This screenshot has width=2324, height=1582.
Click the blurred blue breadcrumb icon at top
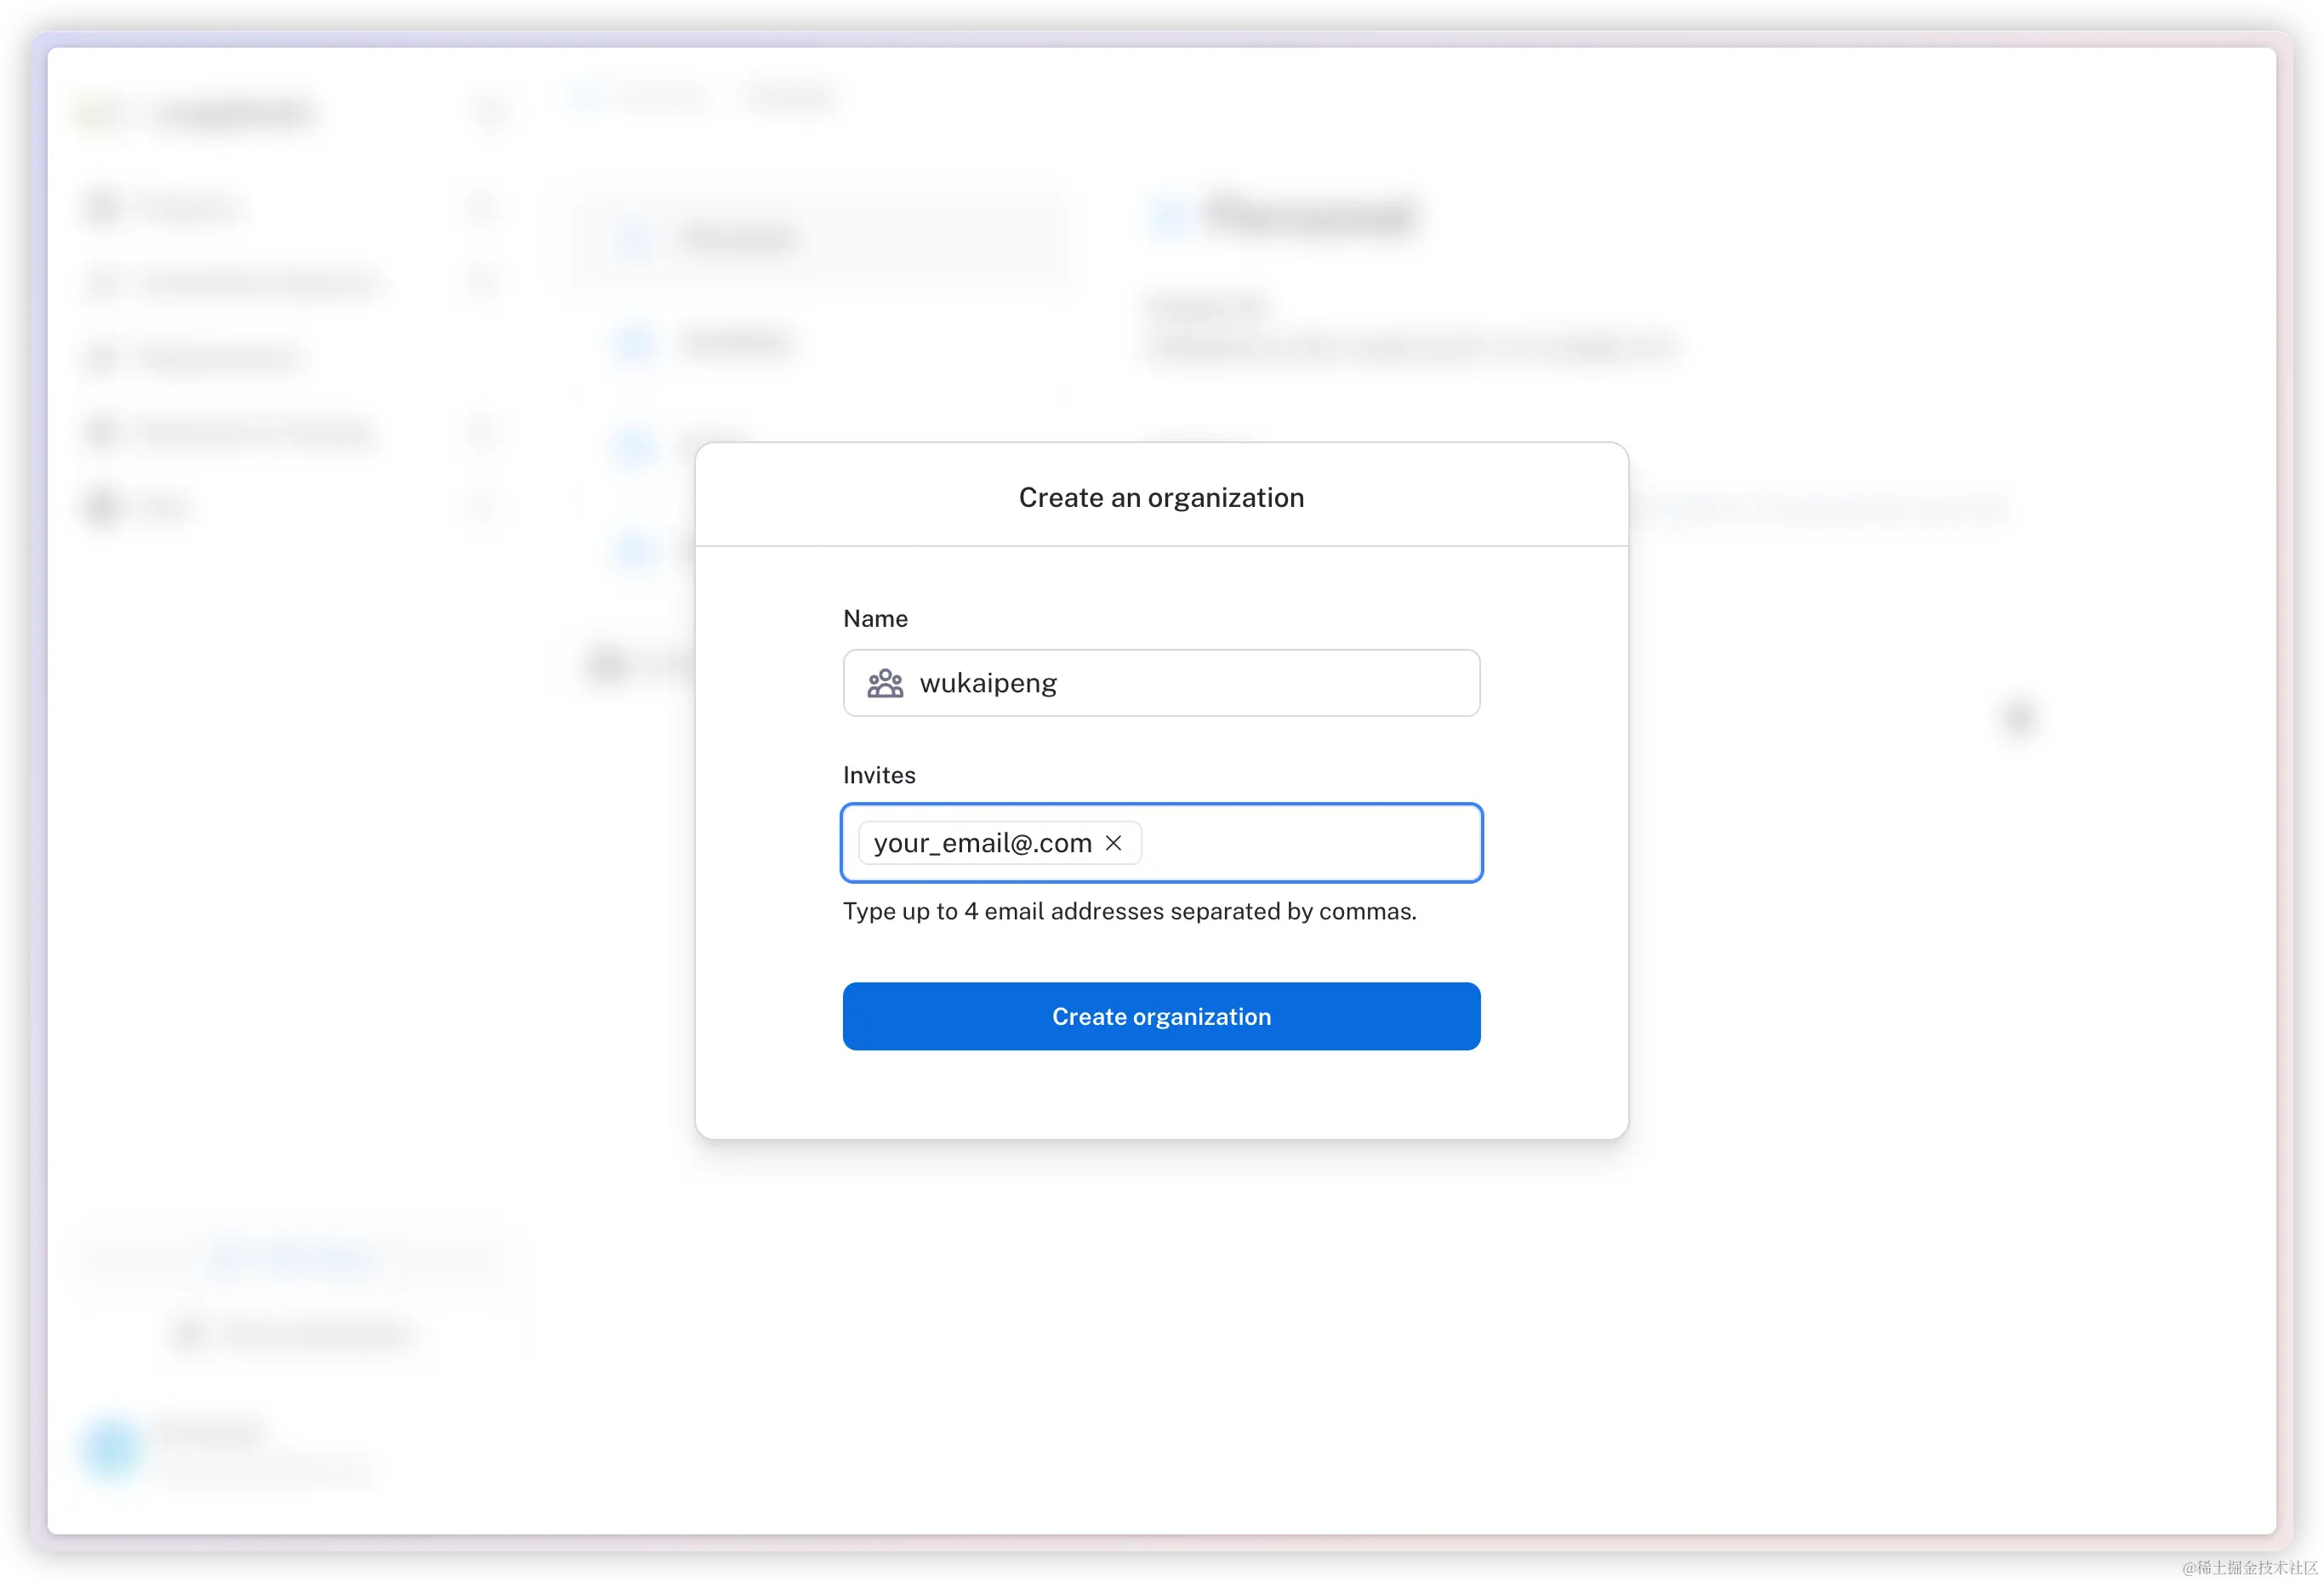click(x=588, y=97)
